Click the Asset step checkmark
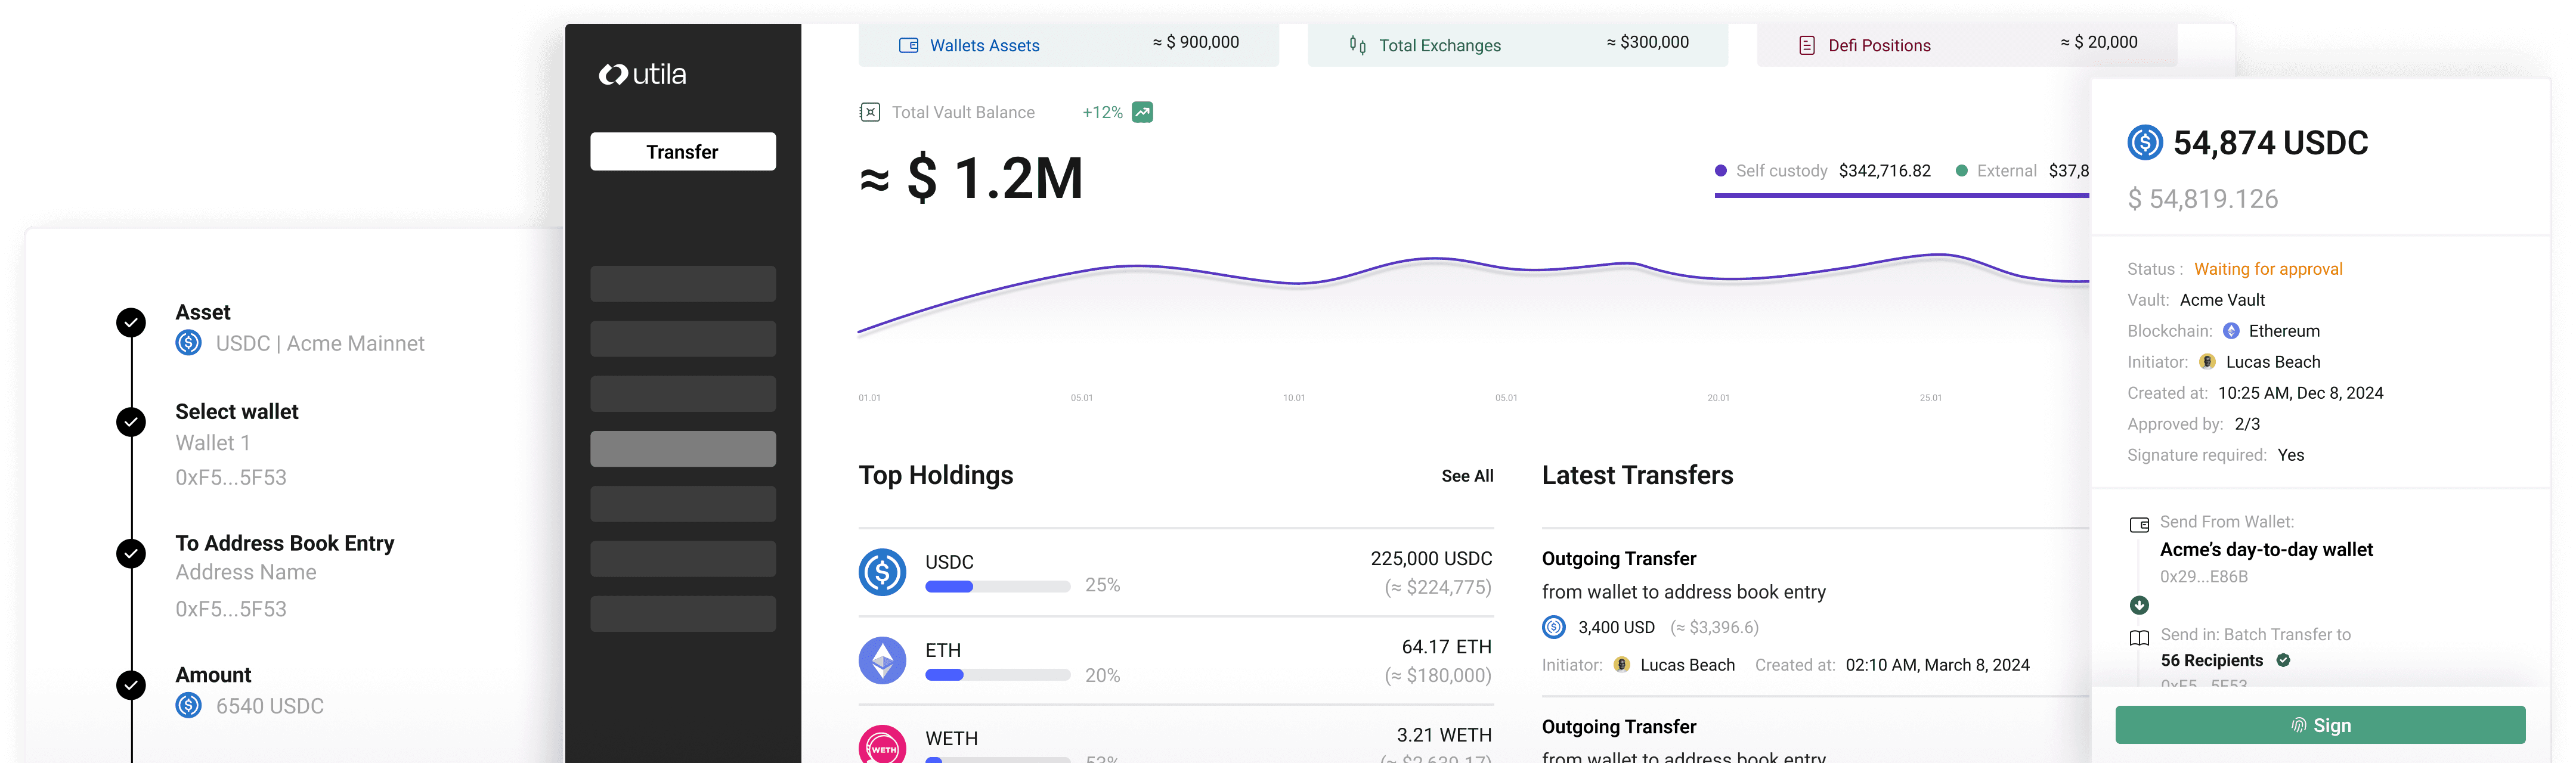This screenshot has height=763, width=2576. 131,322
